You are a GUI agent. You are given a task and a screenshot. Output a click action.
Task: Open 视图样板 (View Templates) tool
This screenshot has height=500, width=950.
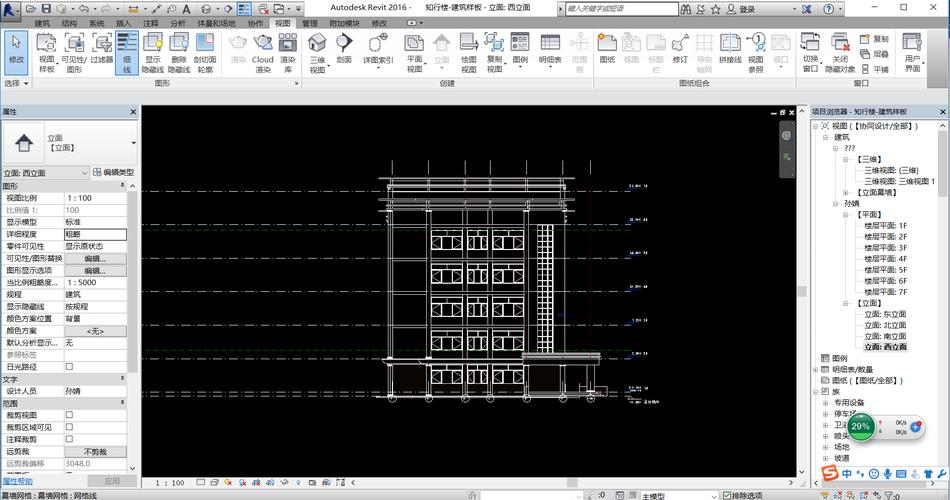[46, 52]
